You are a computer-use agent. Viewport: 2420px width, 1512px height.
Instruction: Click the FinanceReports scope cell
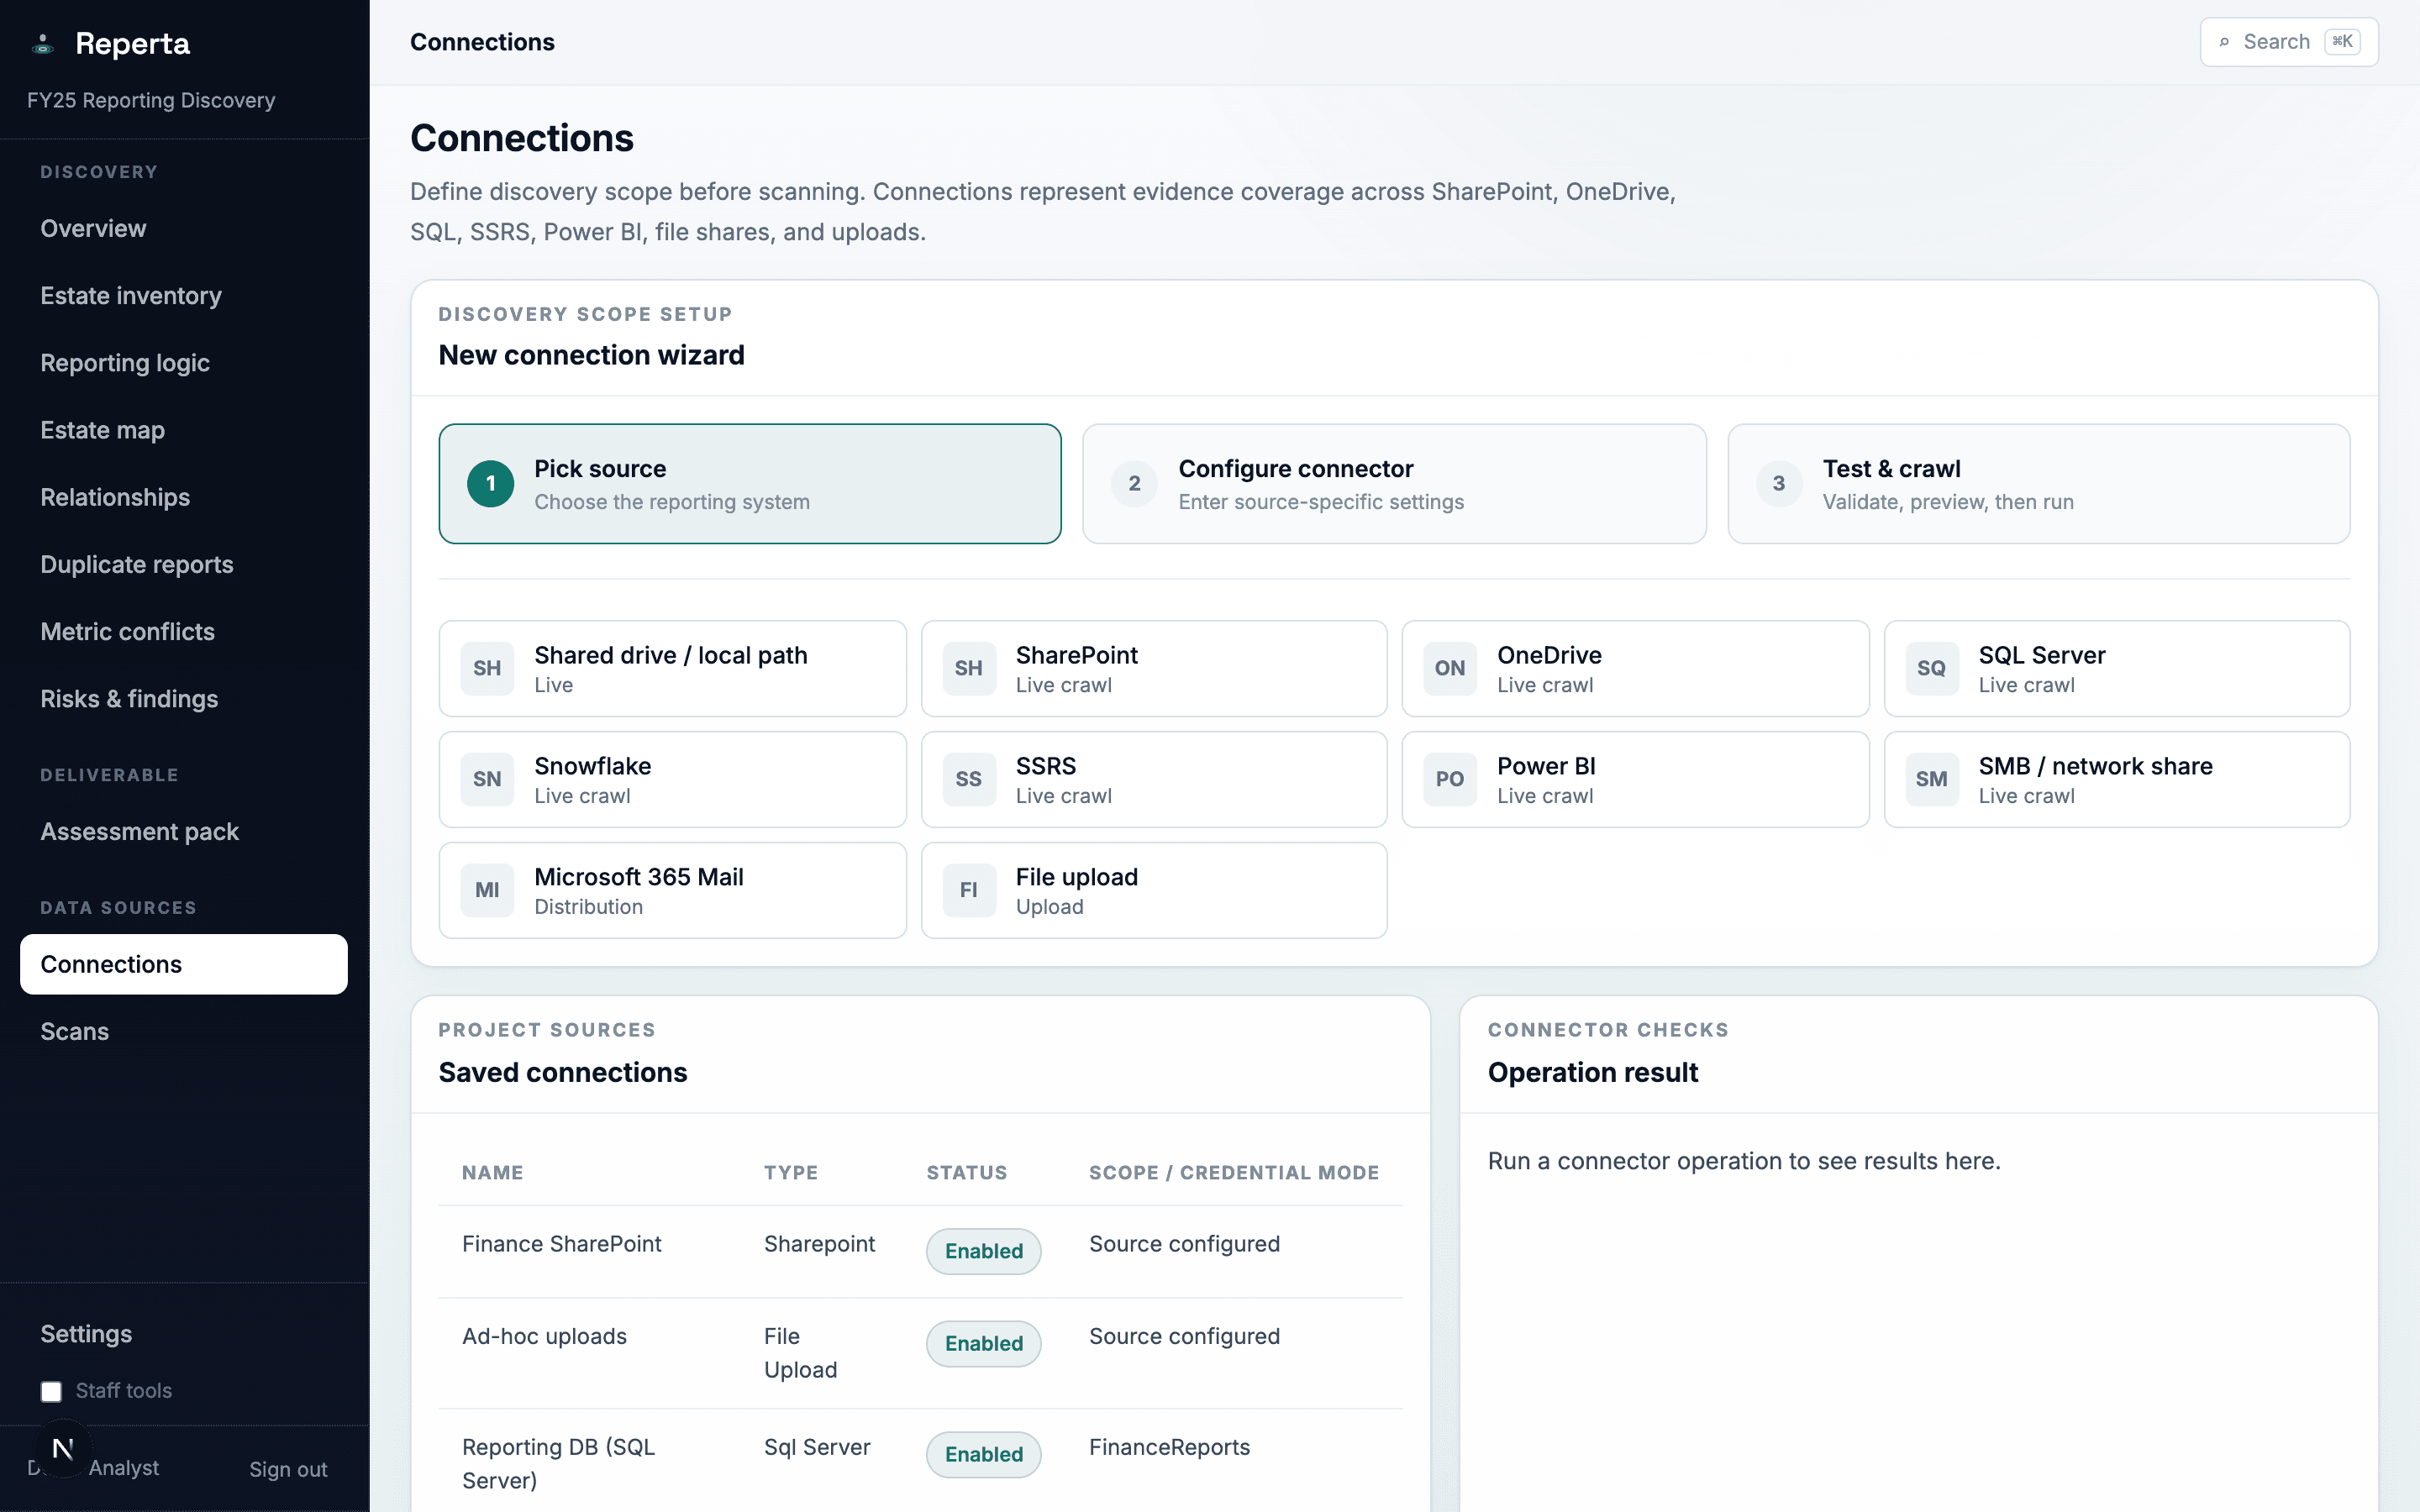(1169, 1447)
